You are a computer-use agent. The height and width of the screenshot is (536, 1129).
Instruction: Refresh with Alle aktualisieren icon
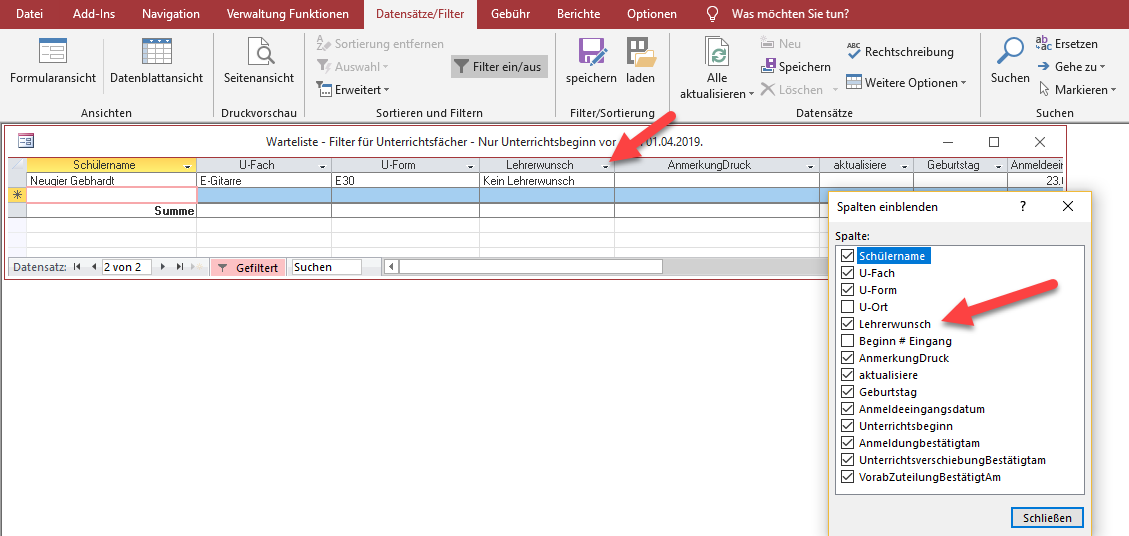tap(717, 52)
